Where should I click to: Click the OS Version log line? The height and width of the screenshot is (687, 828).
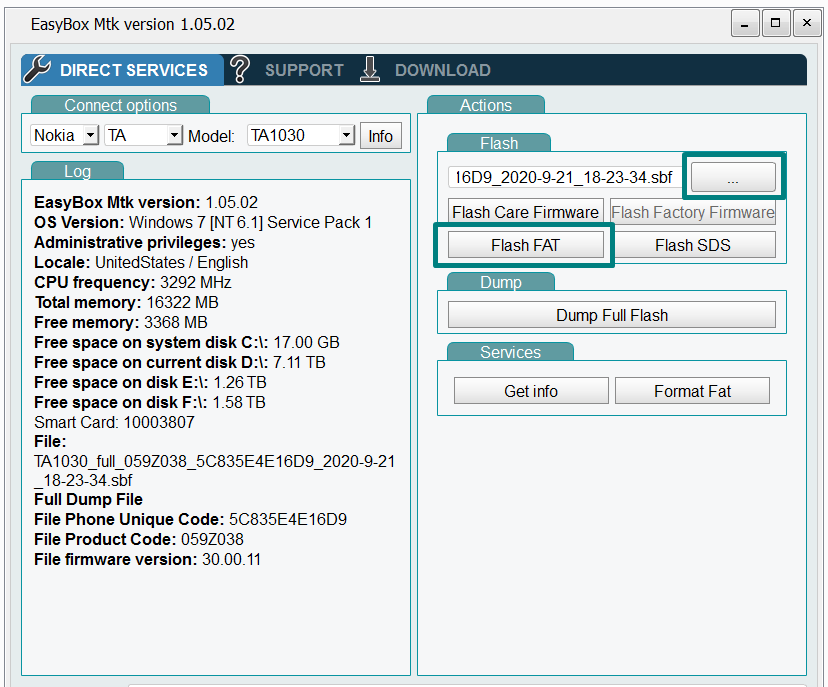tap(203, 222)
